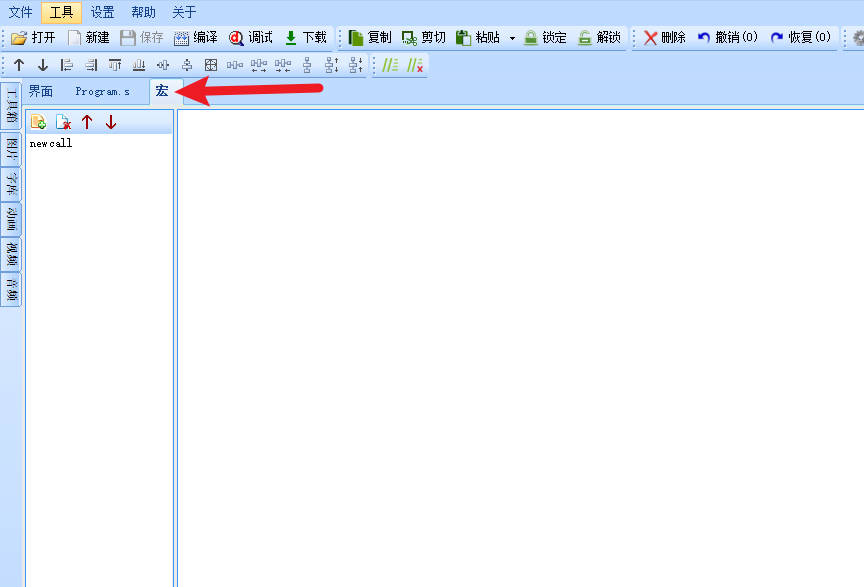The width and height of the screenshot is (864, 587).
Task: Start 调试 (debug) from the toolbar
Action: pos(251,37)
